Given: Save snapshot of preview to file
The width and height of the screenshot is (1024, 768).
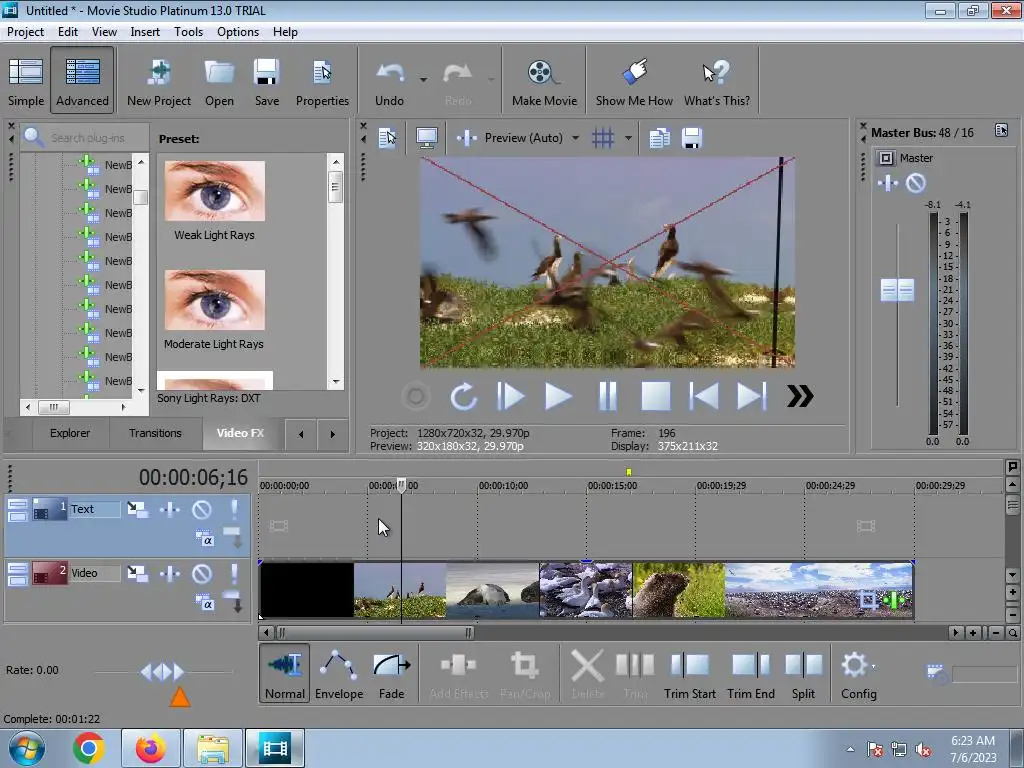Looking at the screenshot, I should pyautogui.click(x=691, y=138).
